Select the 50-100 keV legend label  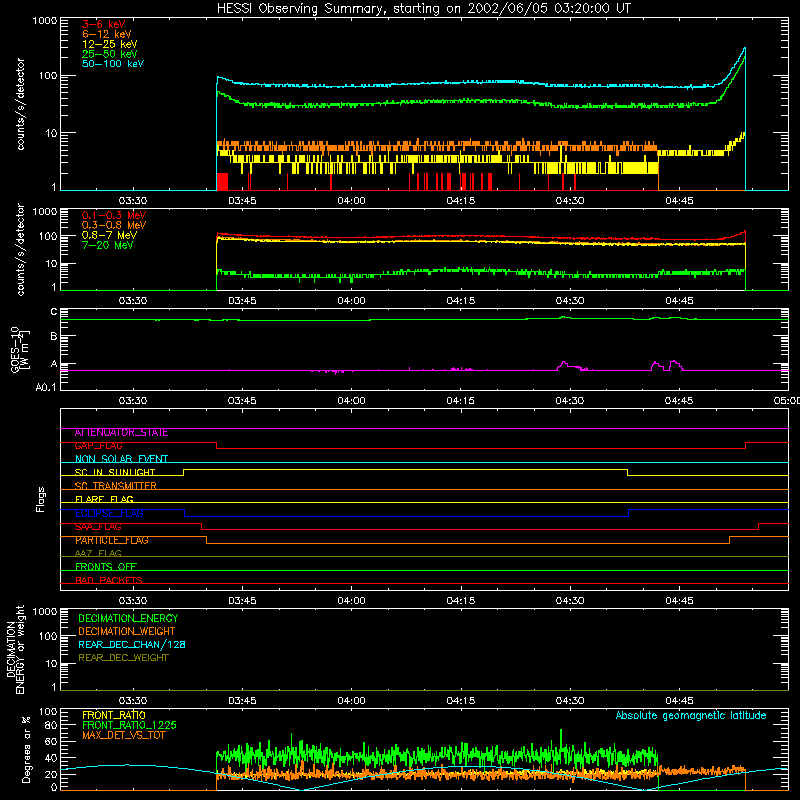113,64
